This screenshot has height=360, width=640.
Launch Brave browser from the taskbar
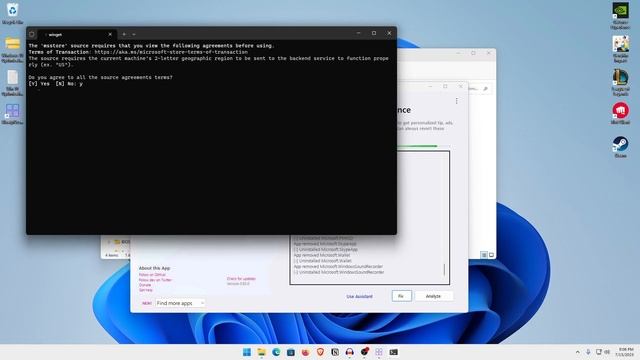click(320, 352)
